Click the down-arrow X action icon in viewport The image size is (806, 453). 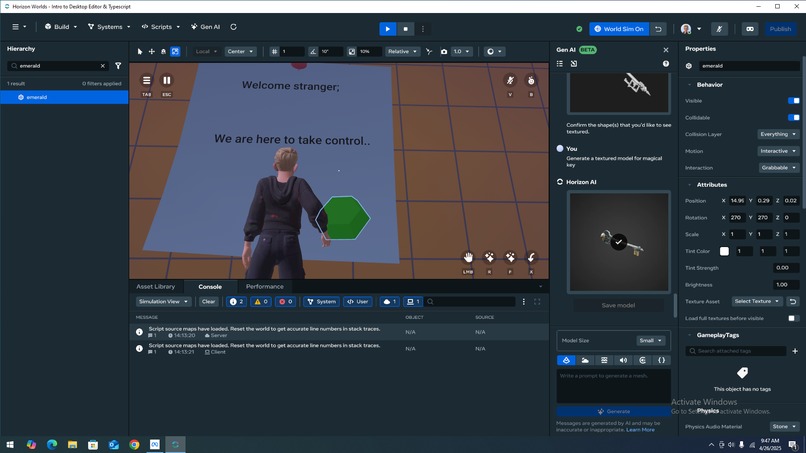(531, 257)
